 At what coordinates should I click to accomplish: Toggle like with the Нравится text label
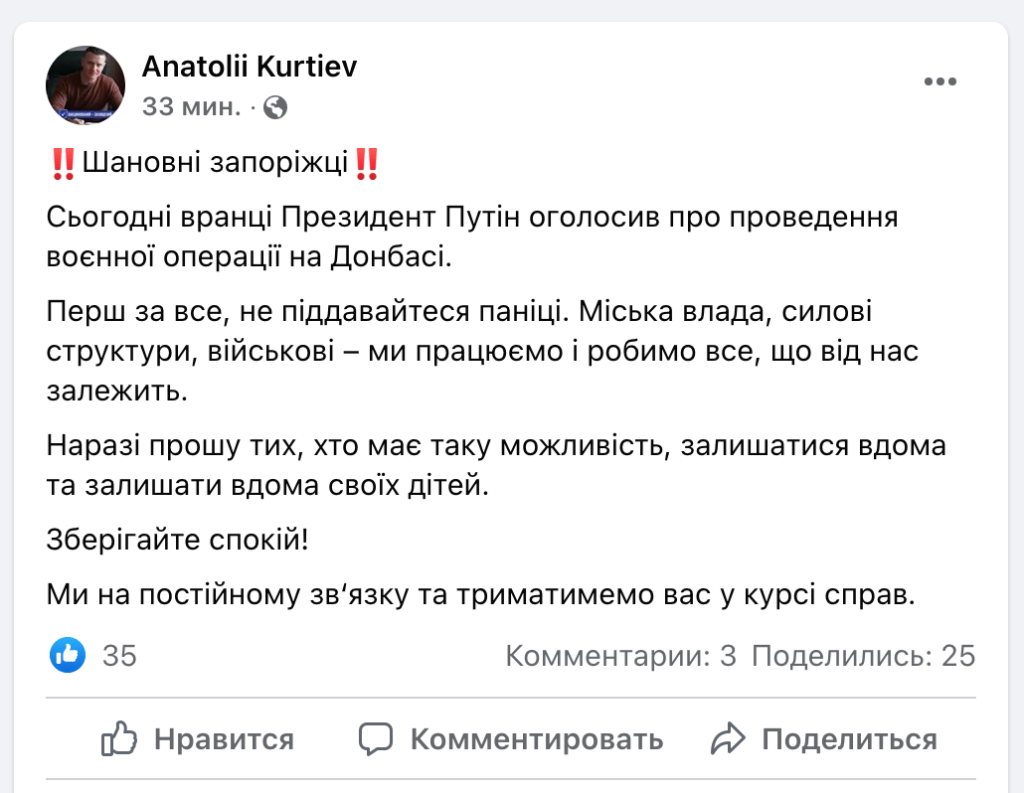click(x=223, y=739)
